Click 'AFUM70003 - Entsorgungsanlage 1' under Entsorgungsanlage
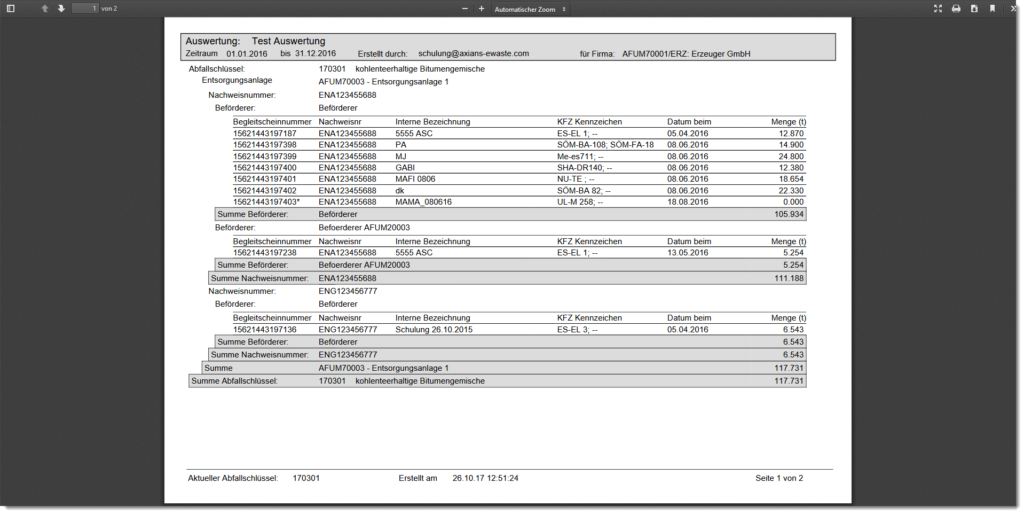The image size is (1024, 514). (383, 82)
